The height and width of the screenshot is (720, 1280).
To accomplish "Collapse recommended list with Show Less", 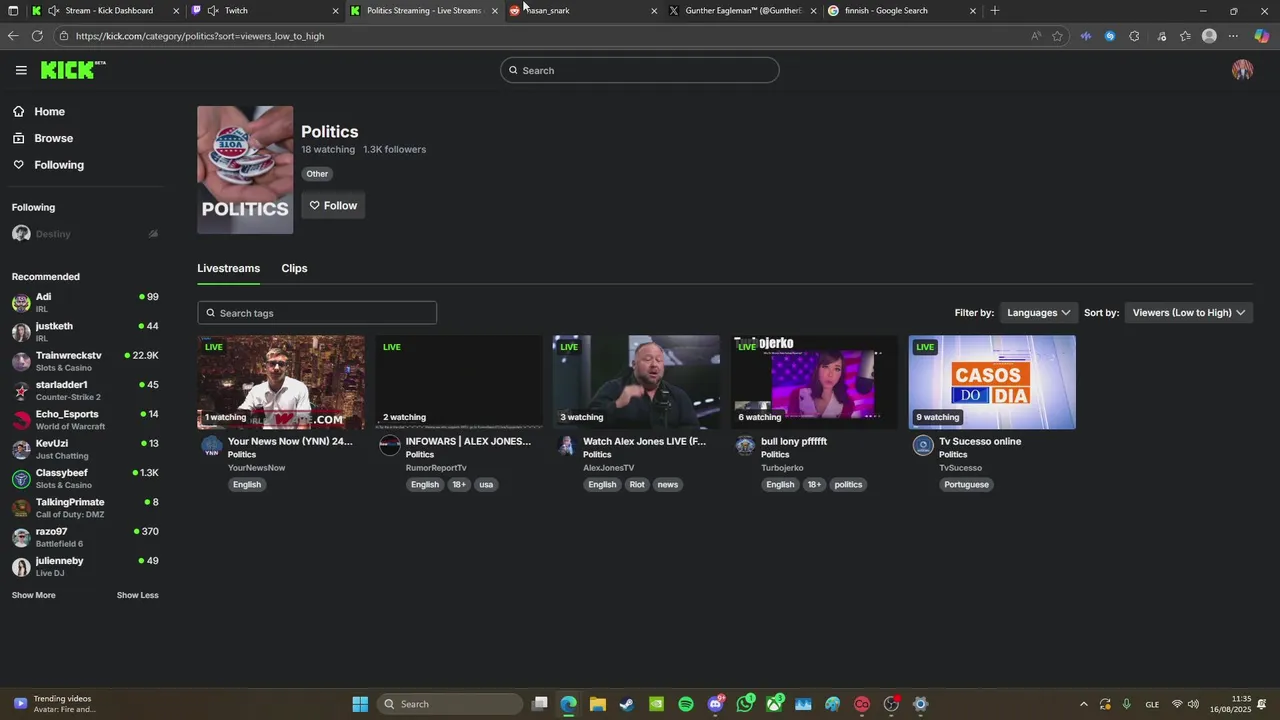I will tap(137, 595).
